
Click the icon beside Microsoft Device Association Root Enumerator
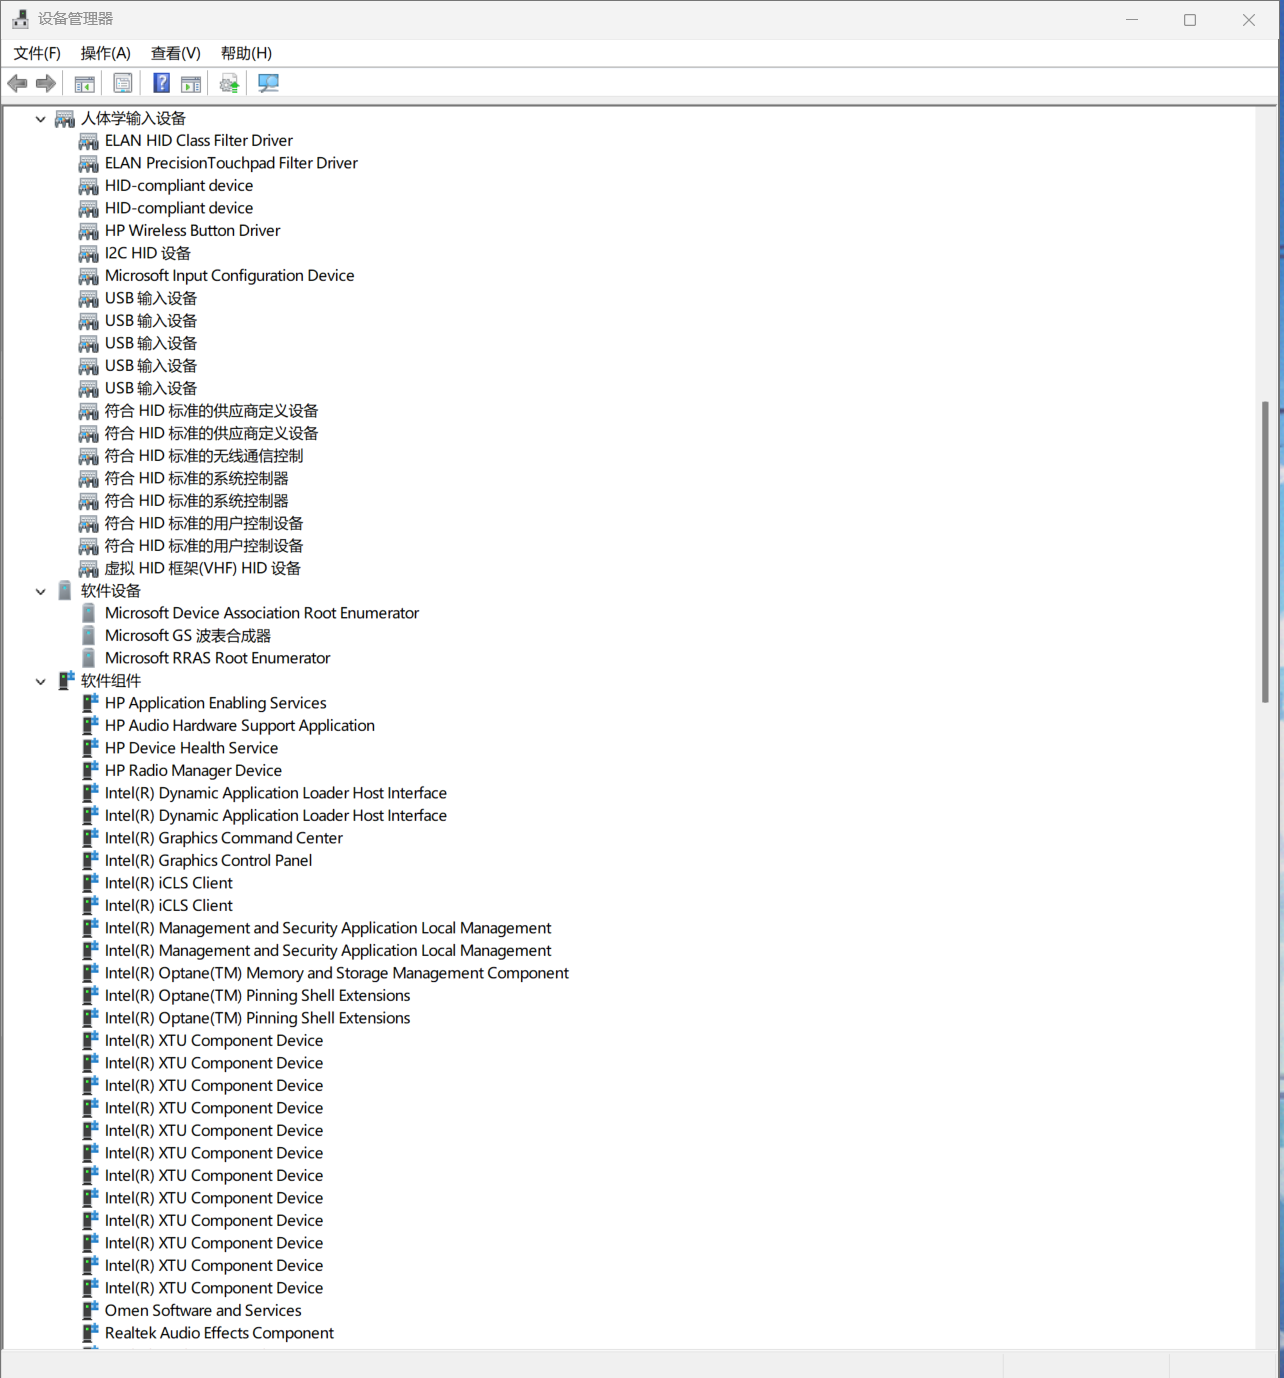pos(89,613)
